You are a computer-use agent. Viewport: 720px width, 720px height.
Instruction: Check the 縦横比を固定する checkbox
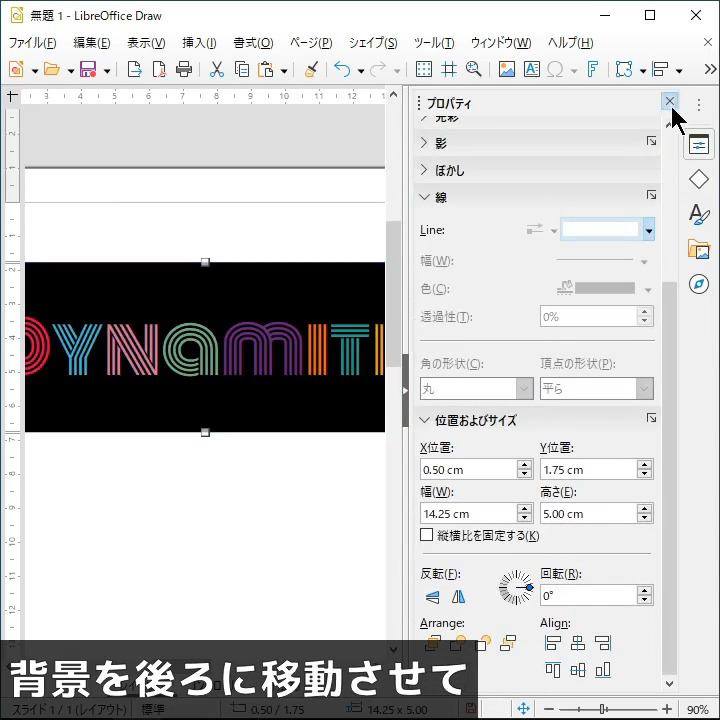click(427, 535)
